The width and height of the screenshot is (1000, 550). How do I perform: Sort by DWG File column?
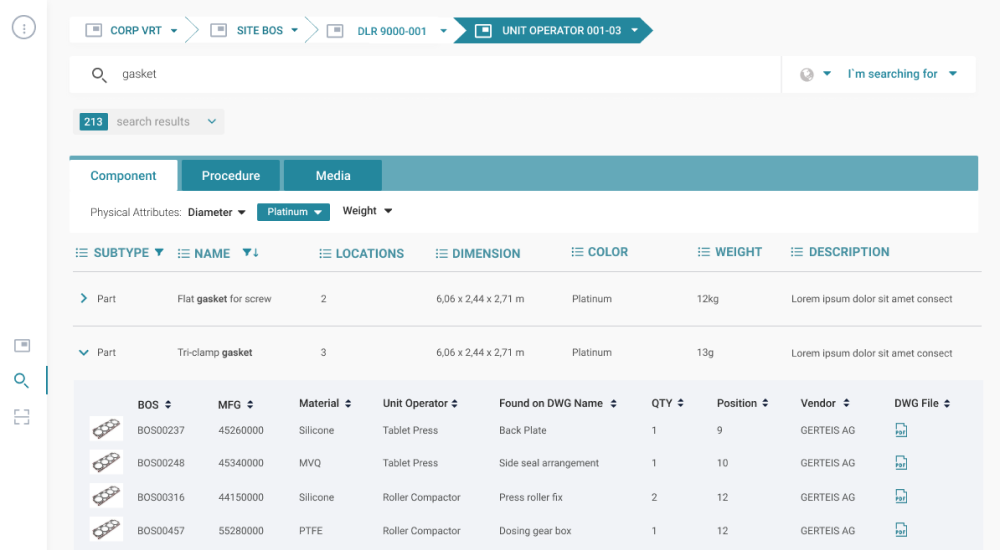(947, 403)
